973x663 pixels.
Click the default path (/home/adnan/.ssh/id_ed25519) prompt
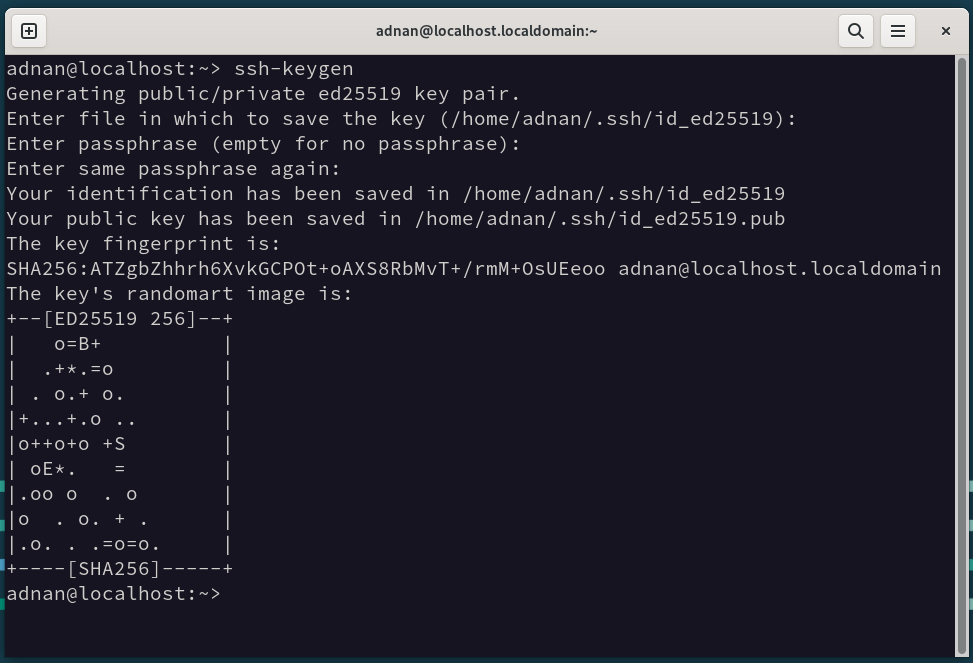[617, 119]
